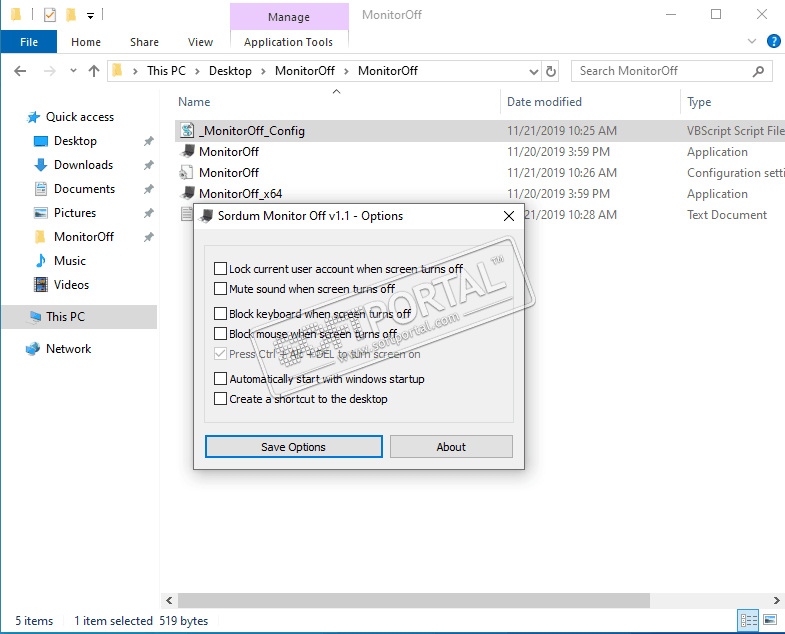Click the search magnifier icon
The height and width of the screenshot is (634, 785).
[x=758, y=71]
